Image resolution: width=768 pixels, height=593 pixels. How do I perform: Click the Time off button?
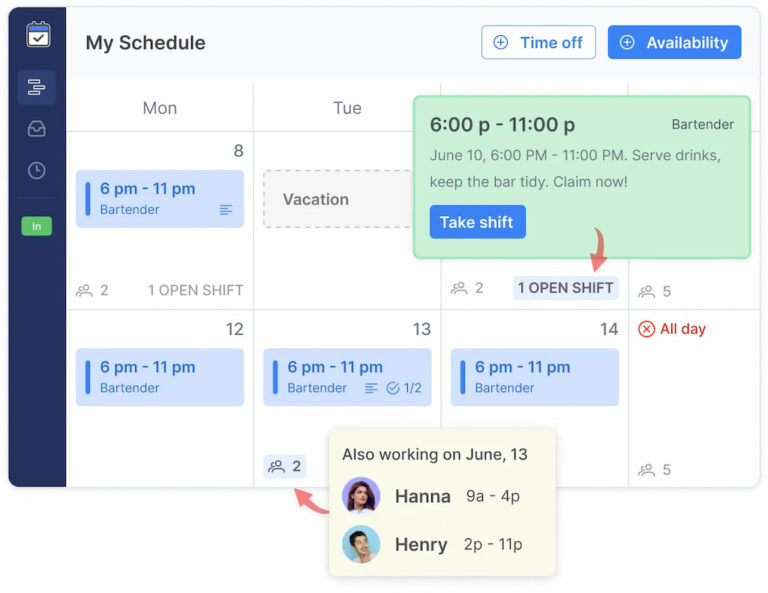538,43
